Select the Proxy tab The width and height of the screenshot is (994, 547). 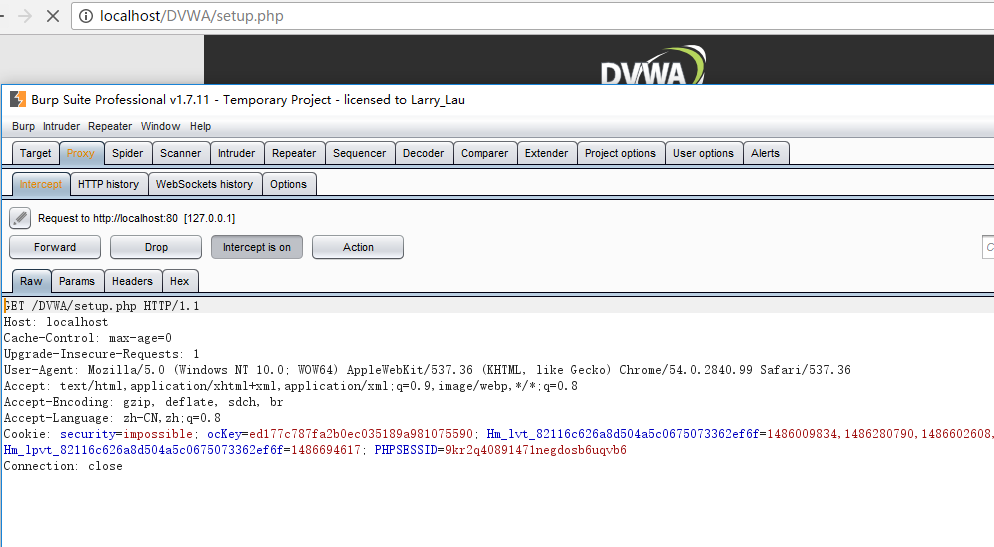coord(81,153)
